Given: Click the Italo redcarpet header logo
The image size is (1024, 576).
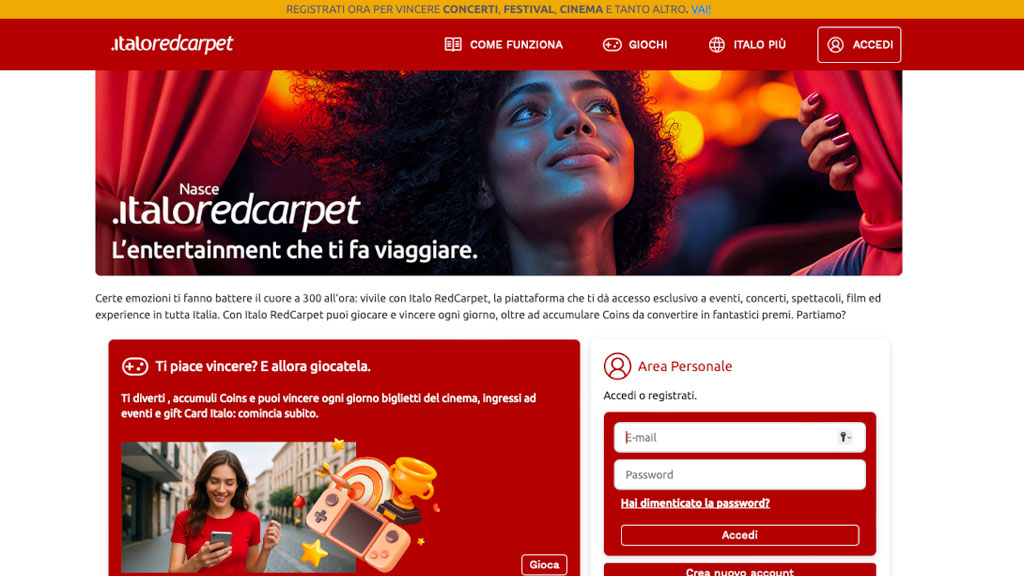Looking at the screenshot, I should click(172, 44).
